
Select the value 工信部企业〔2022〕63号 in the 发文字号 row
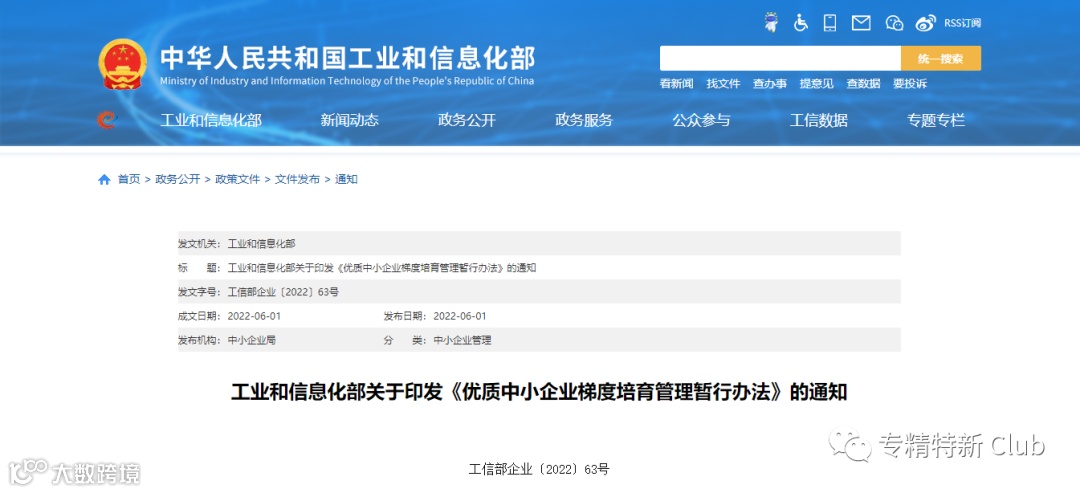click(283, 292)
